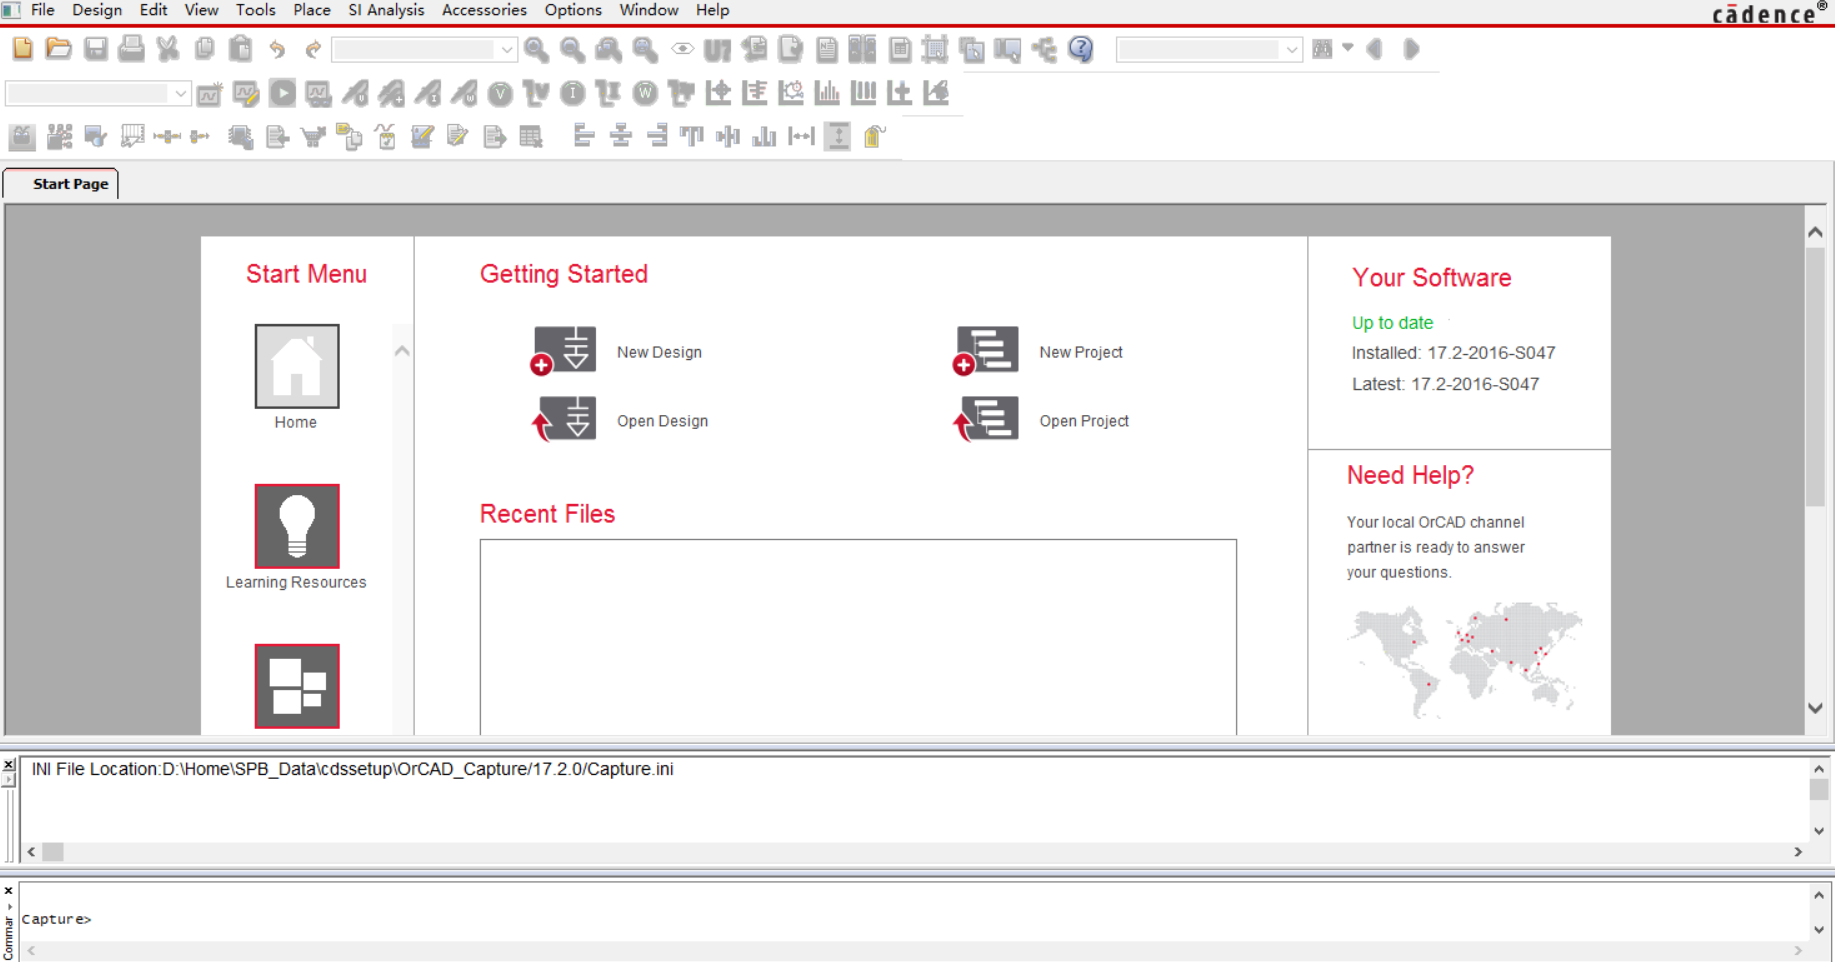
Task: Open the File menu
Action: [43, 10]
